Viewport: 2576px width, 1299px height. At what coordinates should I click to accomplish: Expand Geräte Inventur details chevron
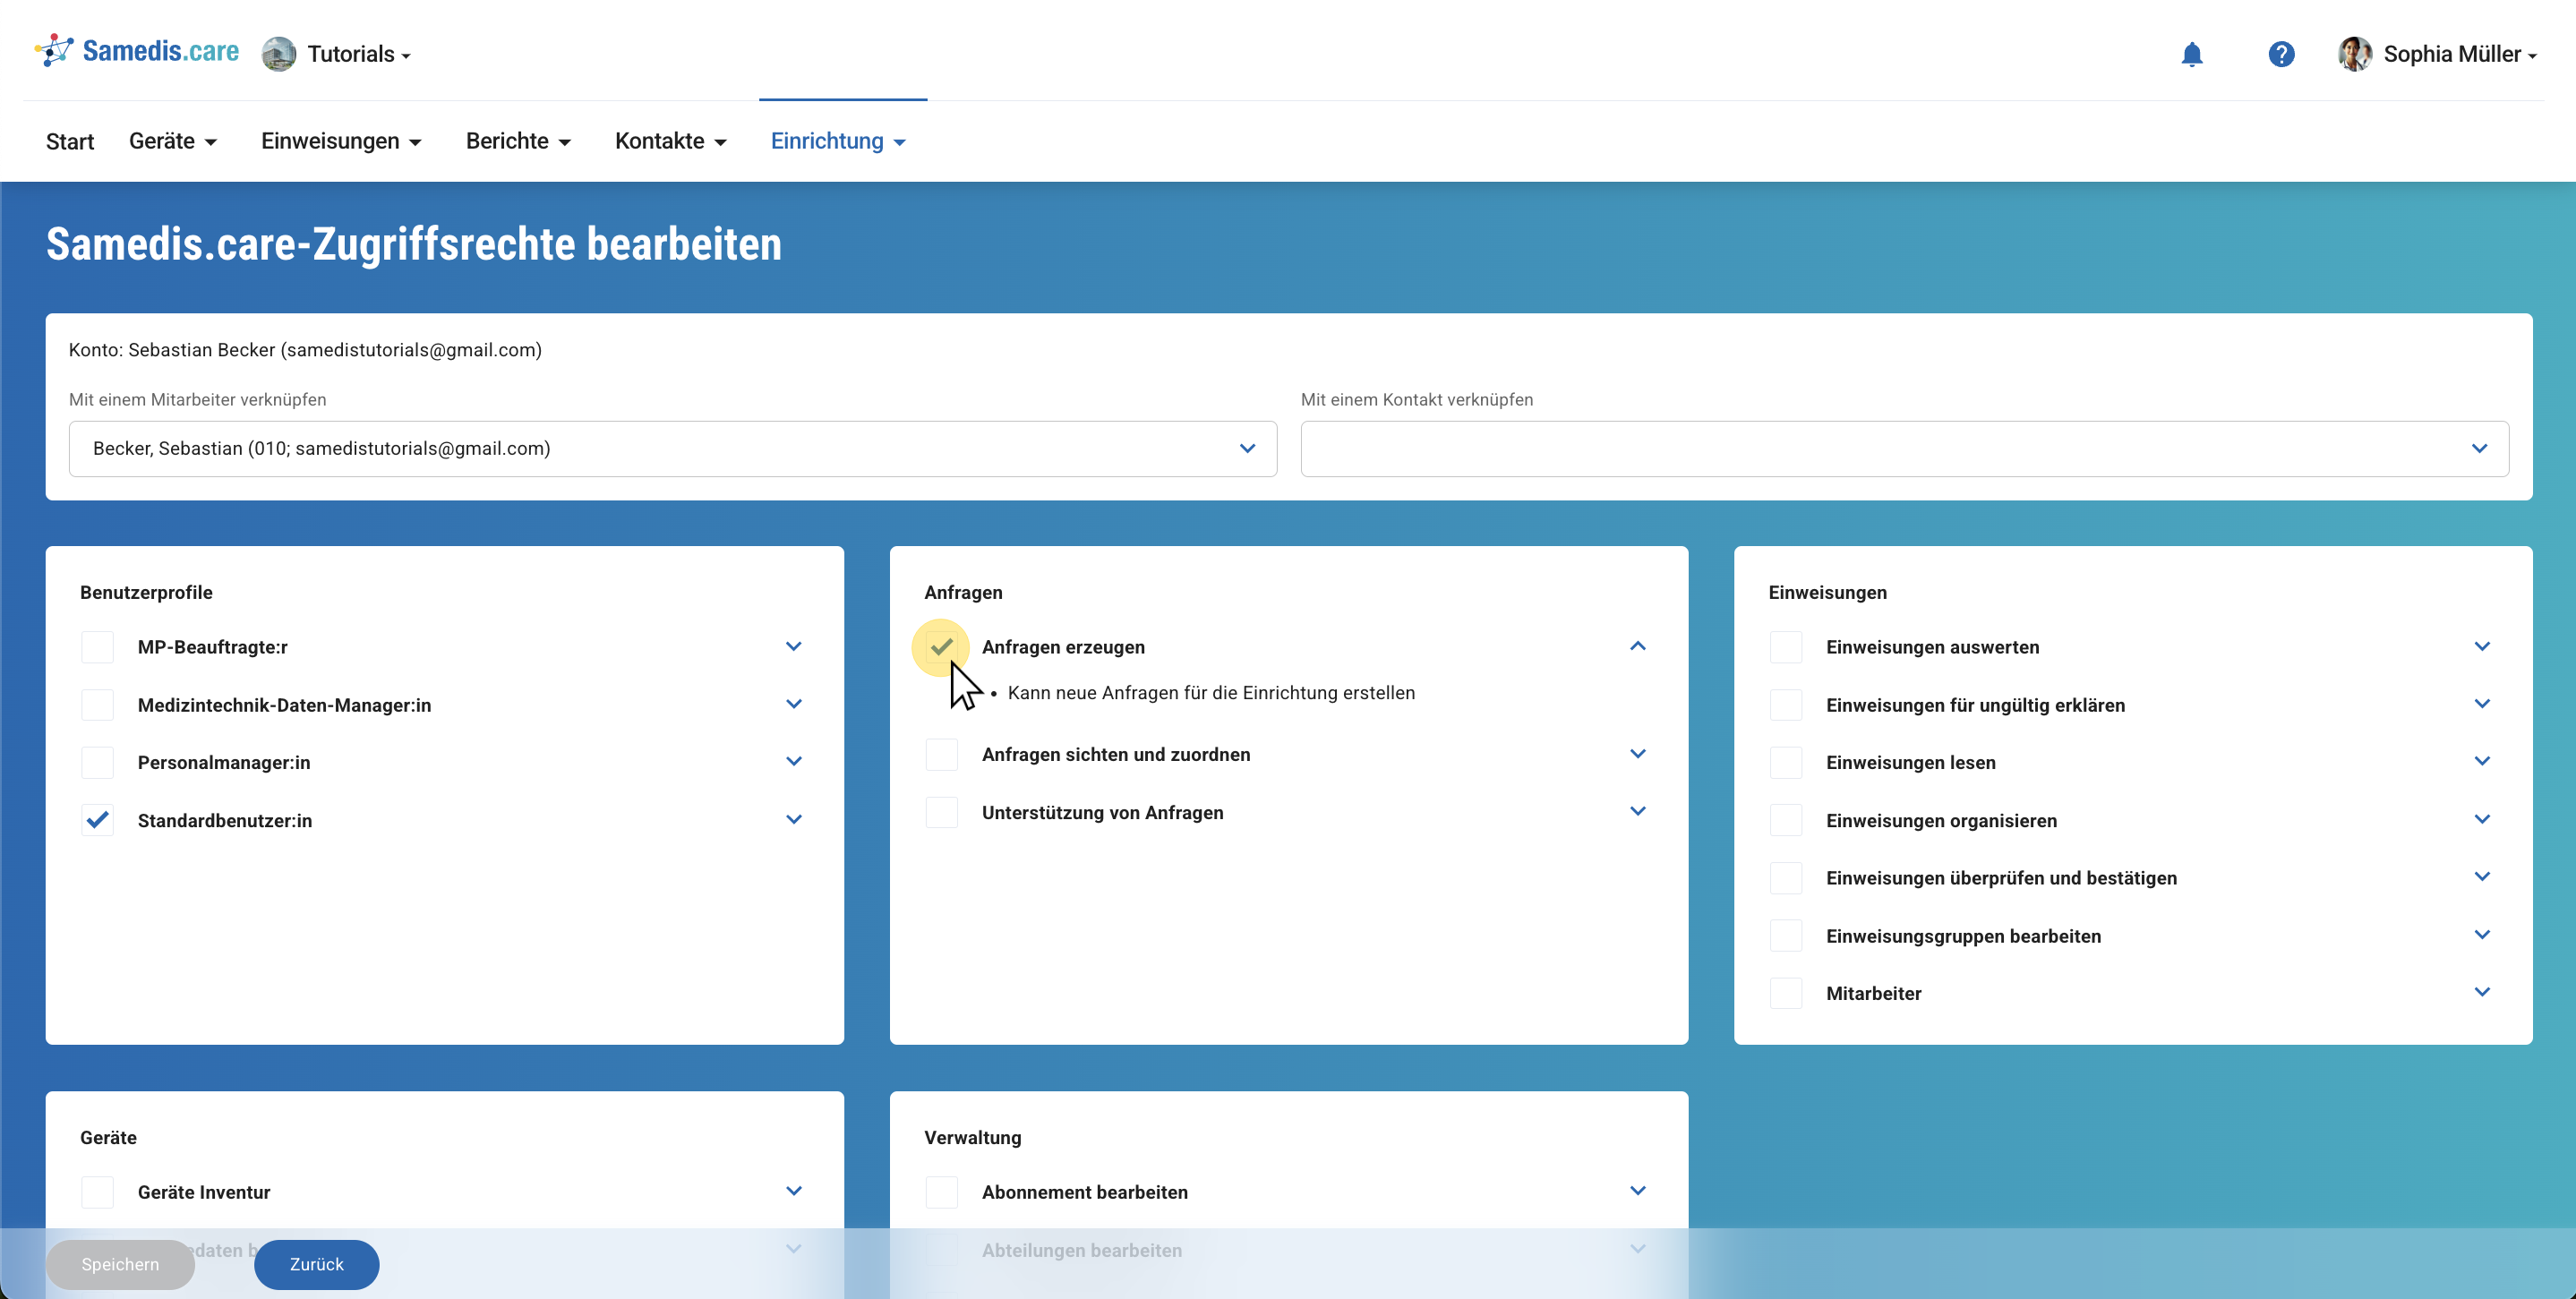793,1191
